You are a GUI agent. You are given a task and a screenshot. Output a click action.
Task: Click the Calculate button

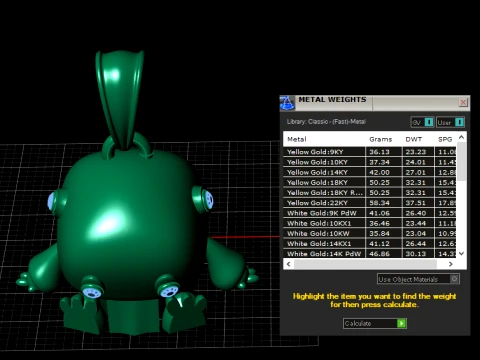(375, 323)
